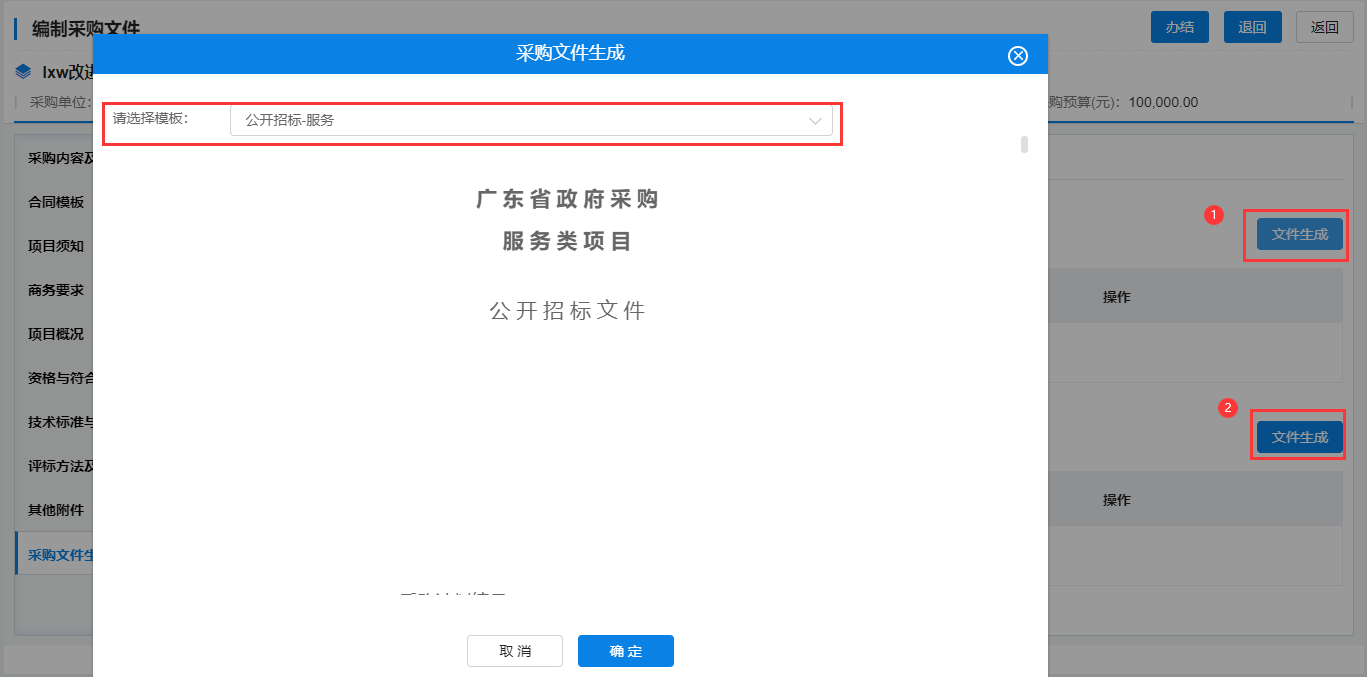Close the 采购文件生成 dialog

(1018, 55)
